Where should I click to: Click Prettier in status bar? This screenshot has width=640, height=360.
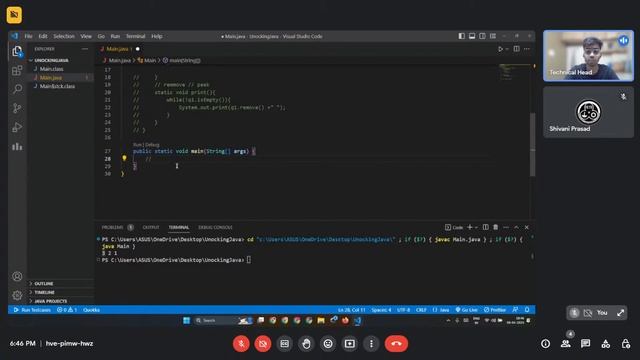[495, 310]
